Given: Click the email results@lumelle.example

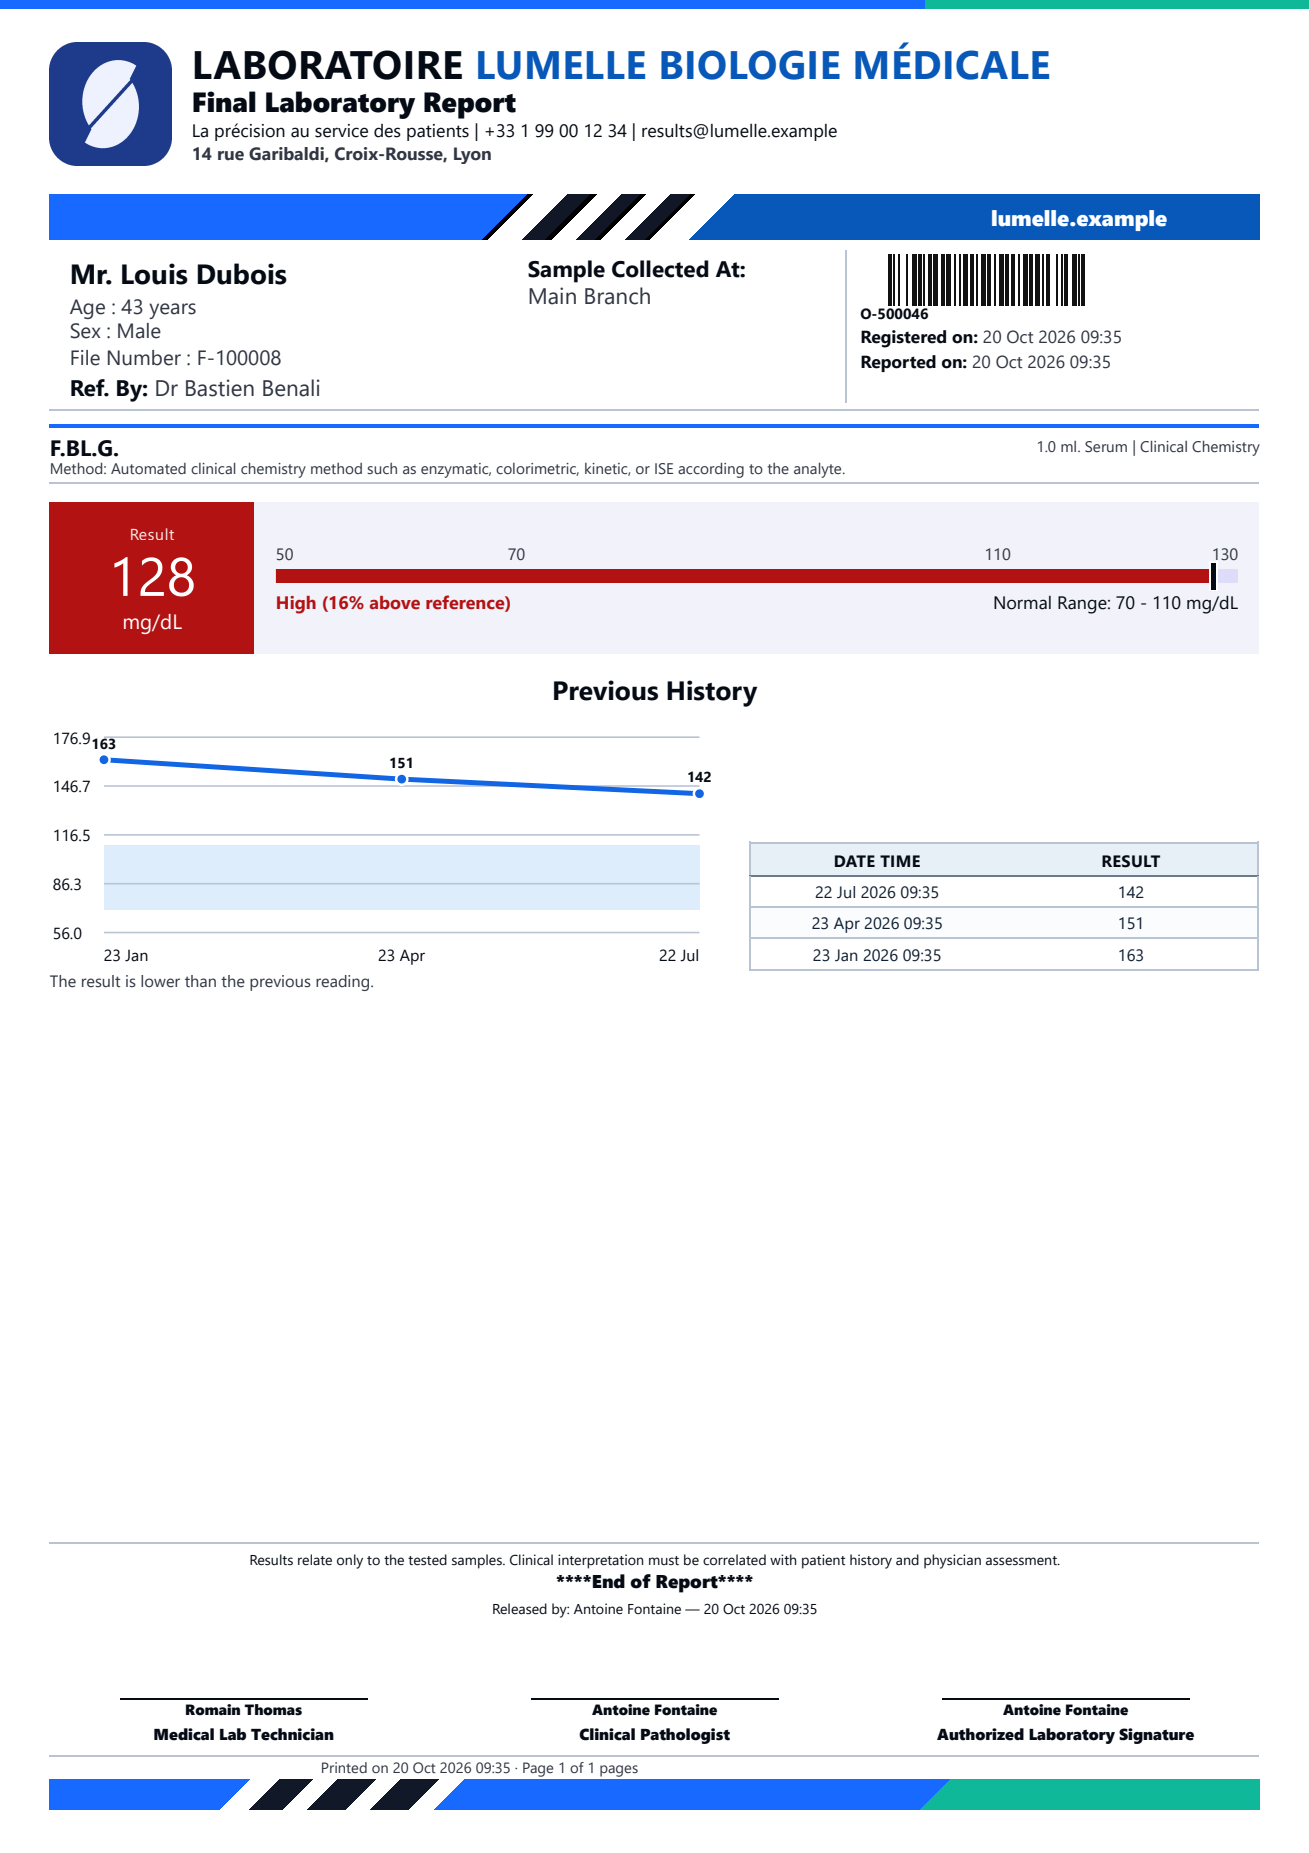Looking at the screenshot, I should 739,131.
